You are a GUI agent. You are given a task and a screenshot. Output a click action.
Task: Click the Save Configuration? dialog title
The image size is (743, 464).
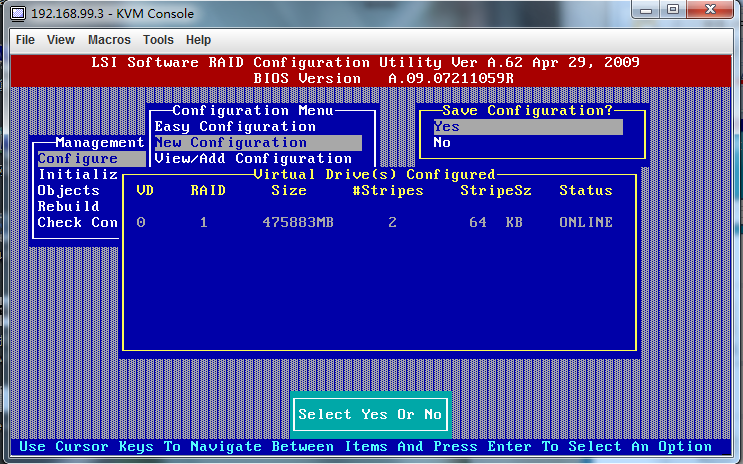click(x=527, y=111)
